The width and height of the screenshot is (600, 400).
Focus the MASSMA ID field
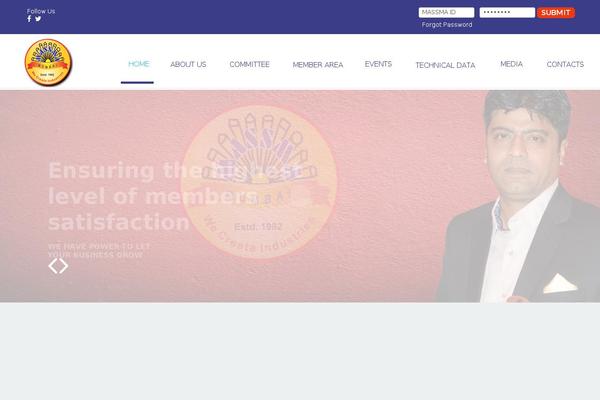(x=446, y=13)
